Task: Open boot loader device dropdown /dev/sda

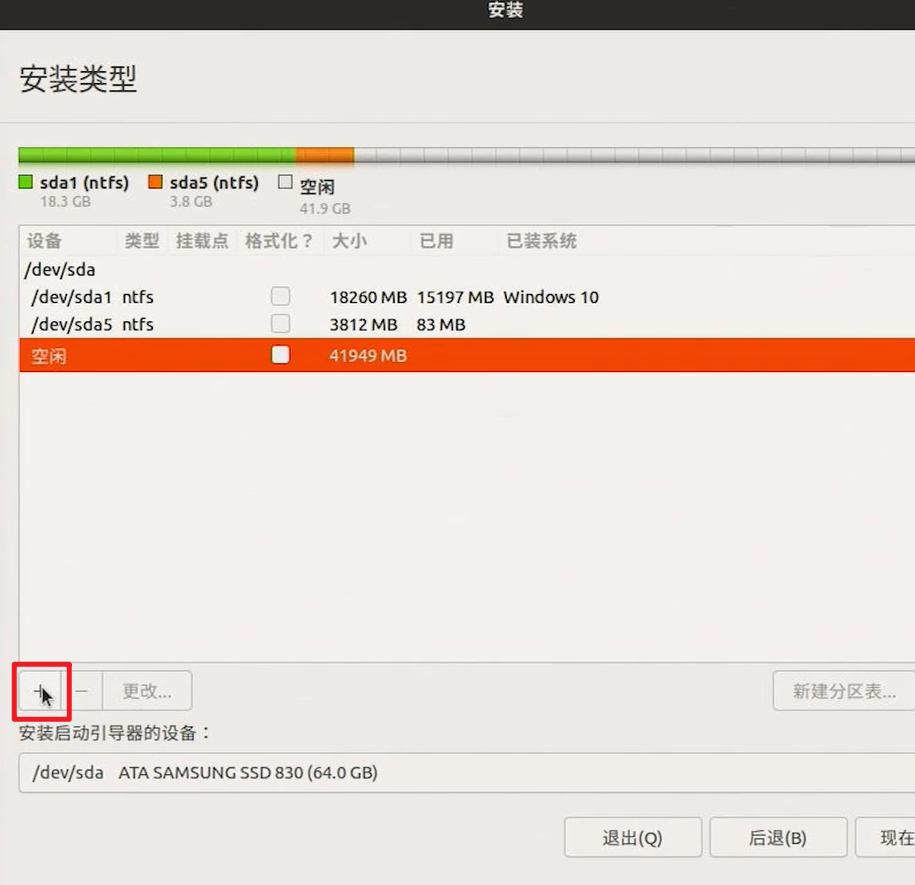Action: [x=467, y=772]
